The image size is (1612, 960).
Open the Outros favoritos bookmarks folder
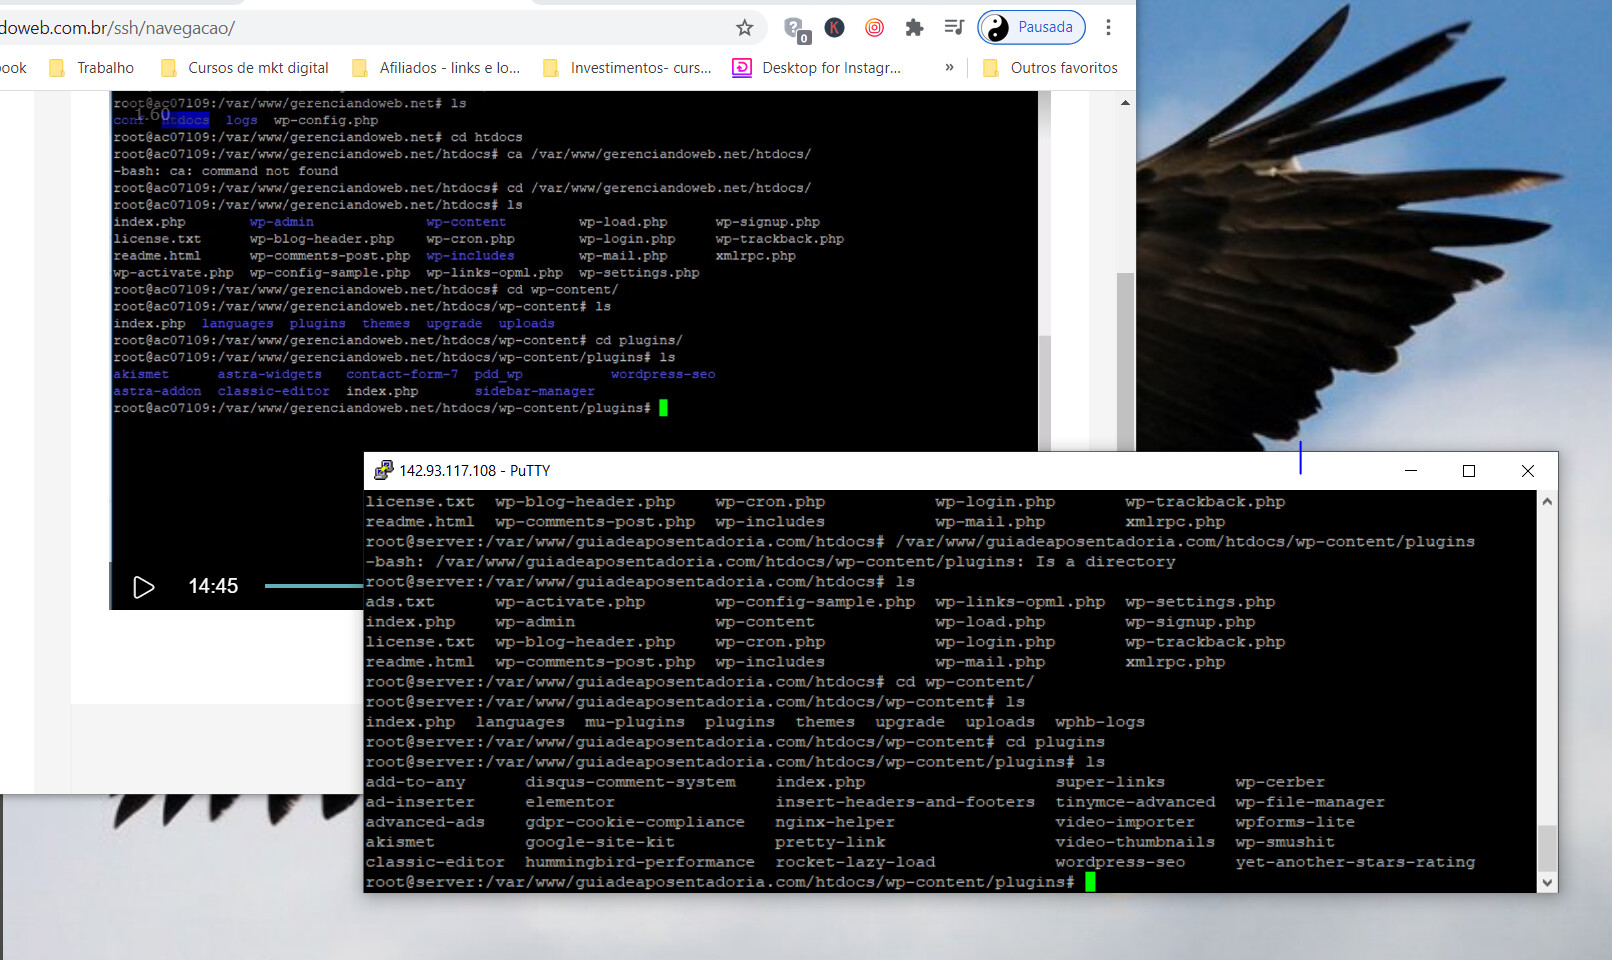1050,68
